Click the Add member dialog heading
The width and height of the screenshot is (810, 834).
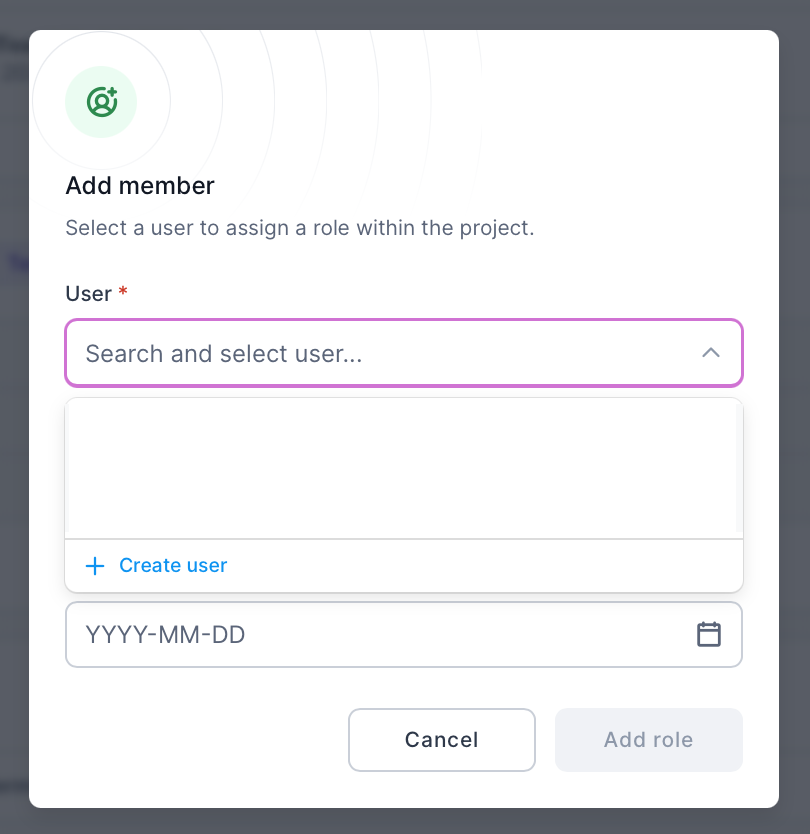[139, 185]
